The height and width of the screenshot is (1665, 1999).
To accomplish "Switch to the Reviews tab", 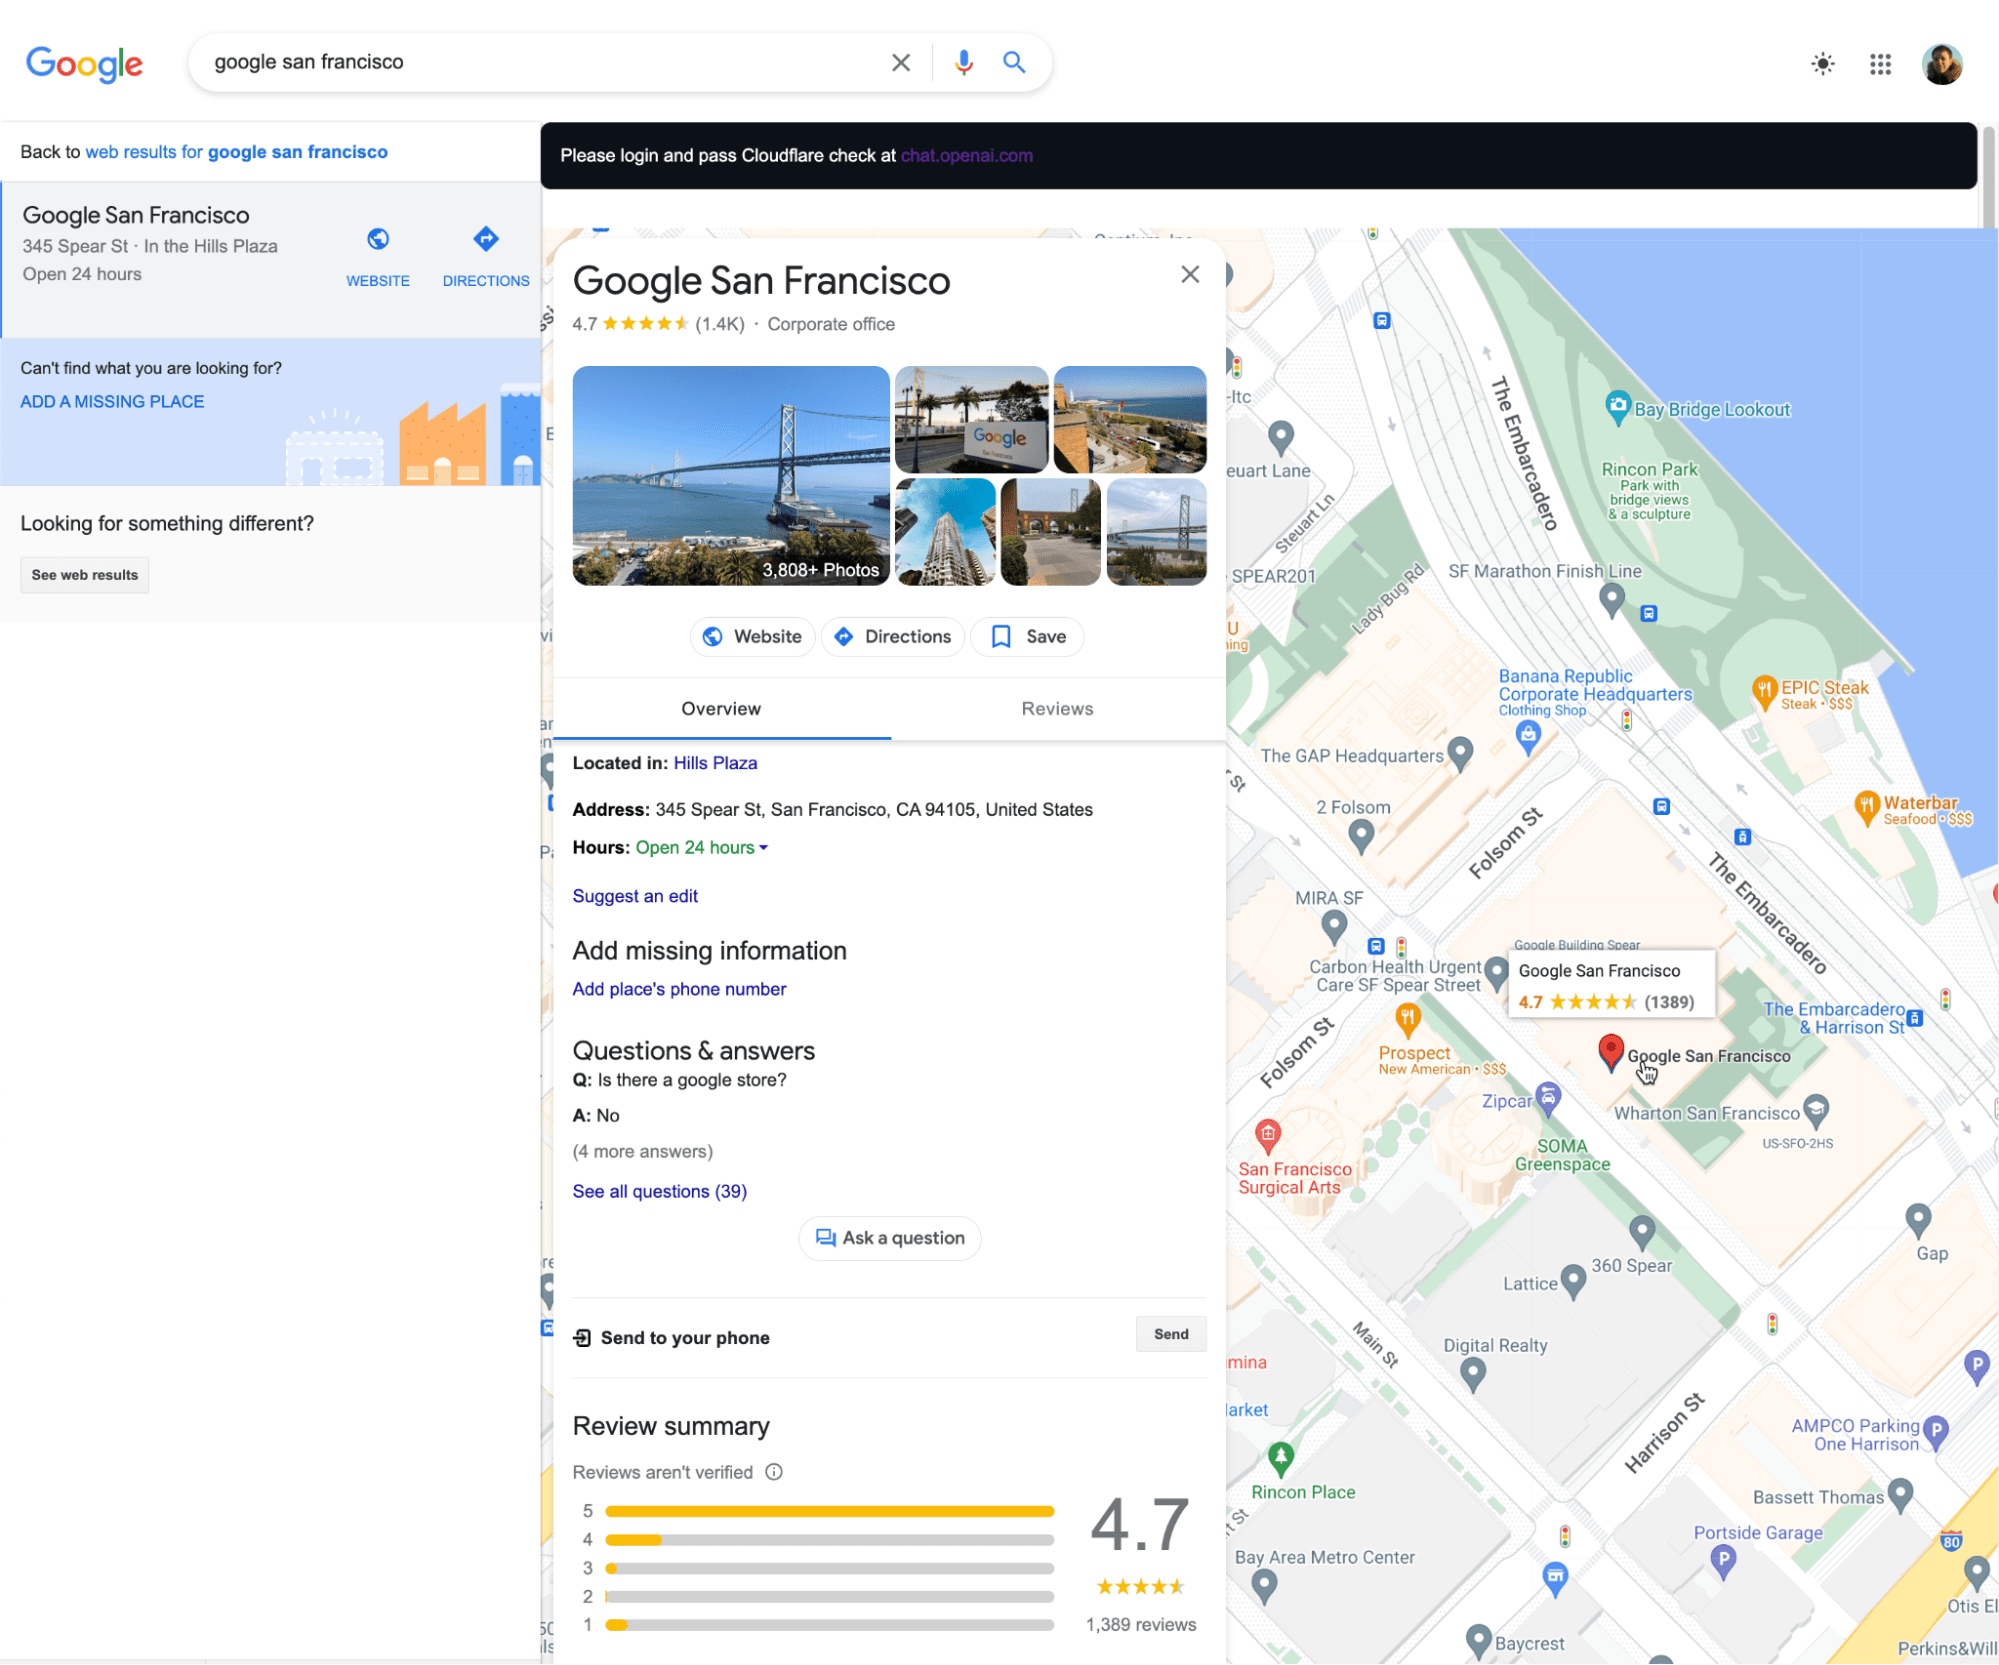I will coord(1056,708).
